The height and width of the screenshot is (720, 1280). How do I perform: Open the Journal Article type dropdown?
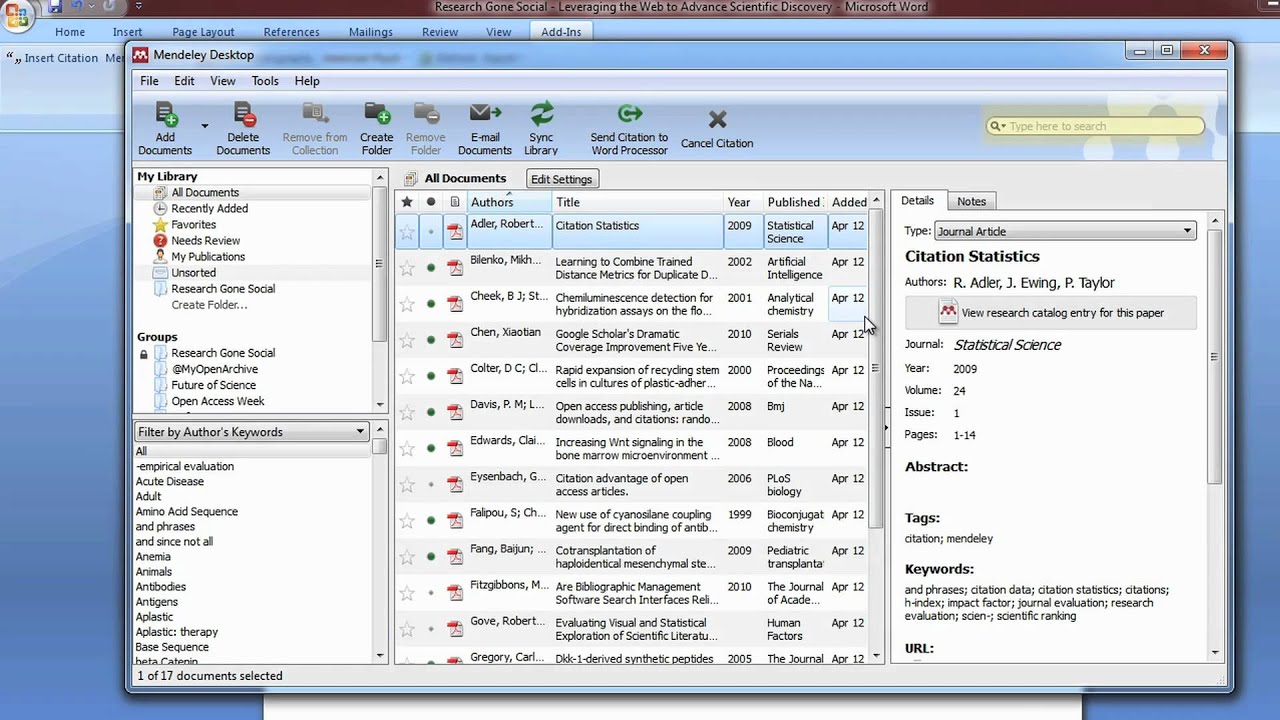click(x=1063, y=231)
